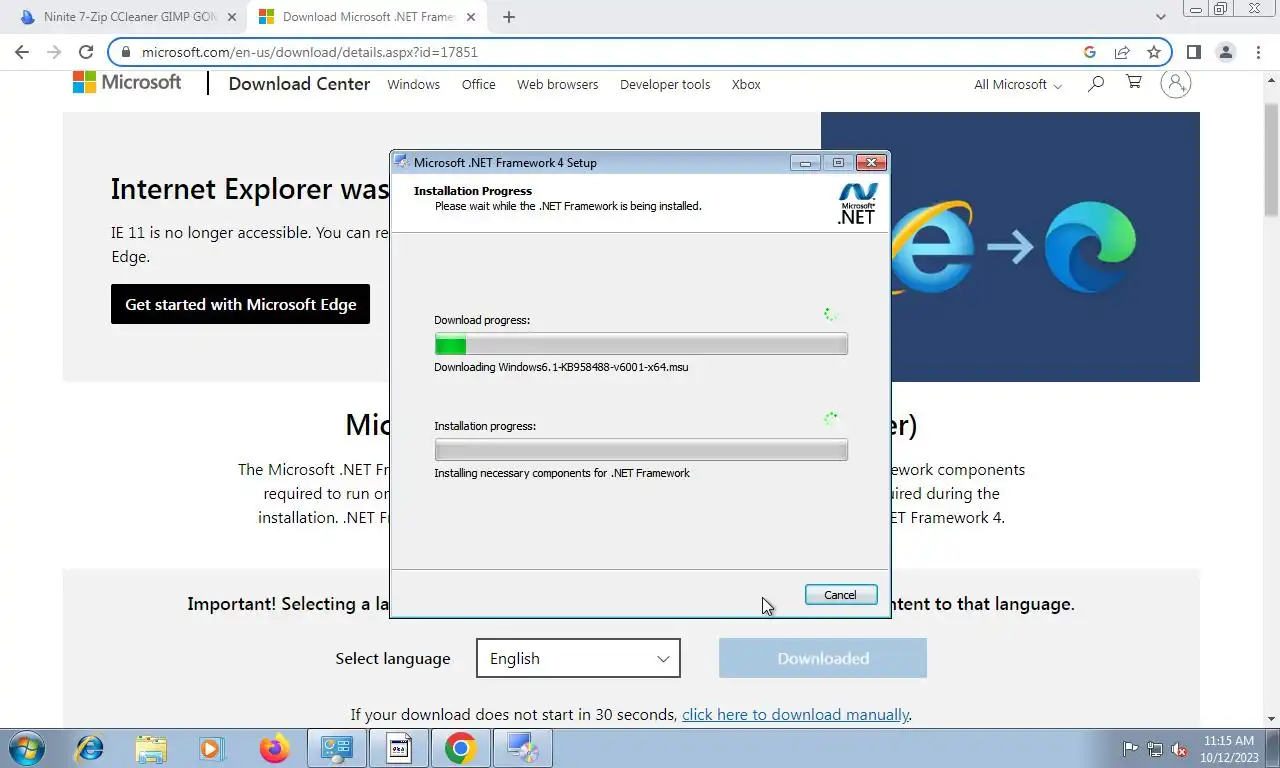Open the shopping cart icon
This screenshot has height=768, width=1280.
pyautogui.click(x=1134, y=83)
